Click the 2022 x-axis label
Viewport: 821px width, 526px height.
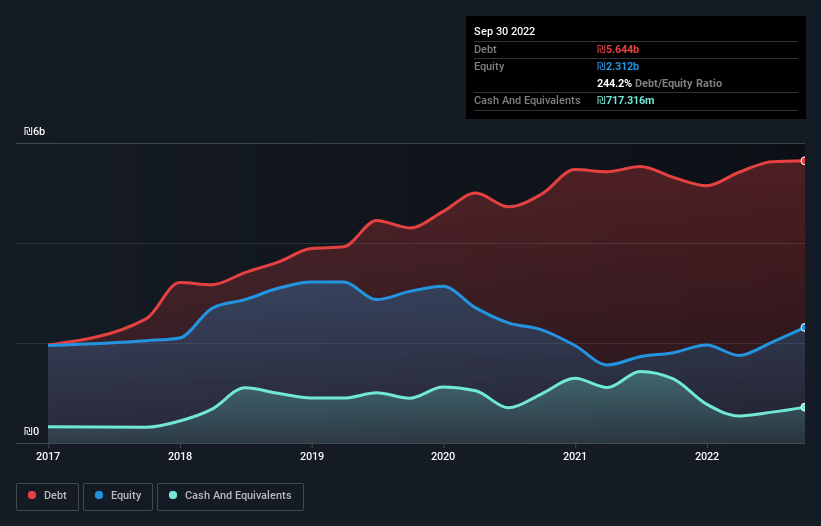[x=707, y=456]
